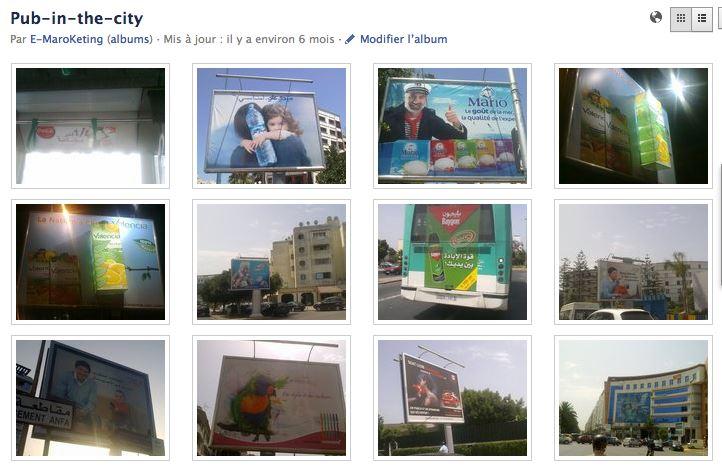
Task: Open the bus shelter banner photo
Action: pos(90,126)
